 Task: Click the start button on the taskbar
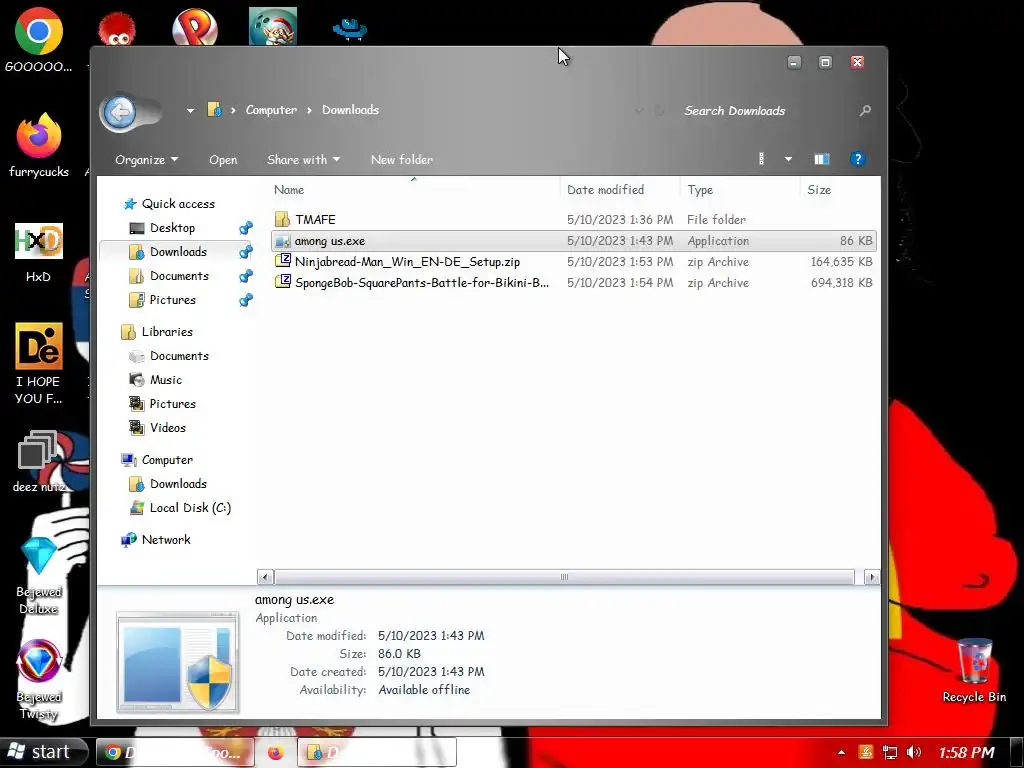pyautogui.click(x=42, y=752)
